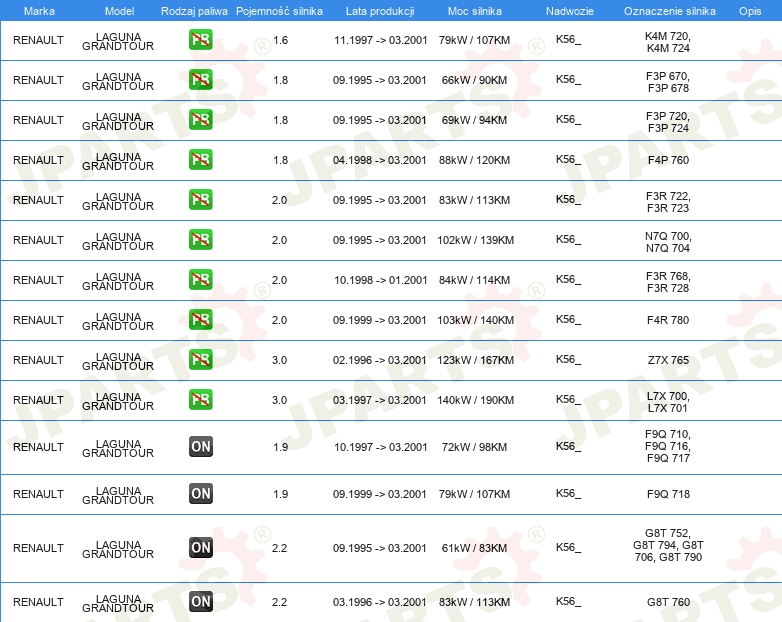
Task: Click the Oznaczenie silnika column header
Action: 670,11
